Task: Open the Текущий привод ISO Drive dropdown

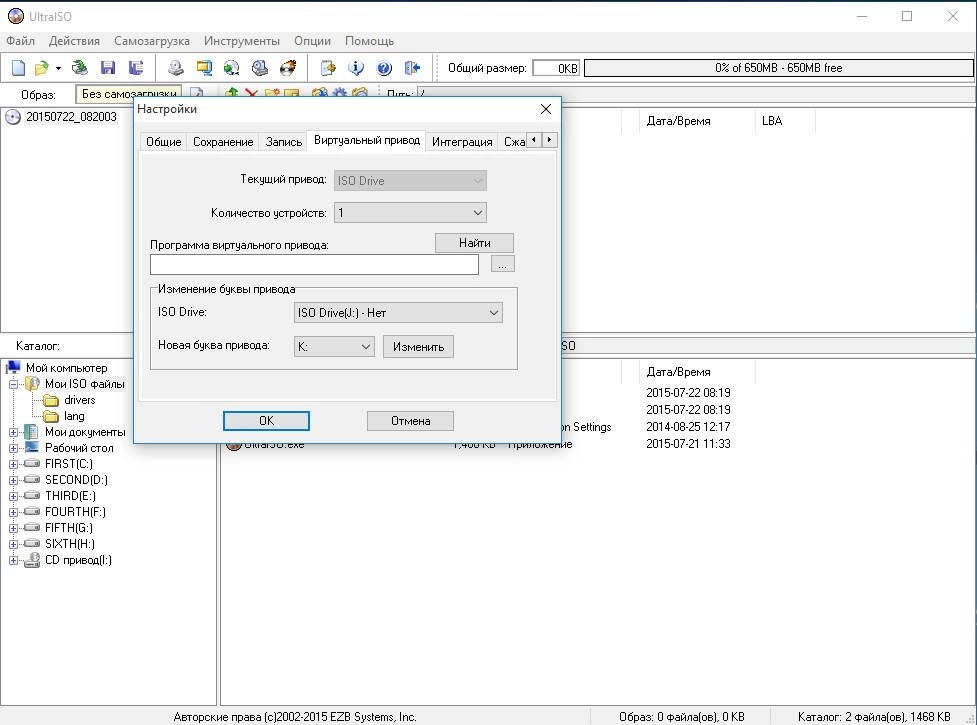Action: click(410, 181)
